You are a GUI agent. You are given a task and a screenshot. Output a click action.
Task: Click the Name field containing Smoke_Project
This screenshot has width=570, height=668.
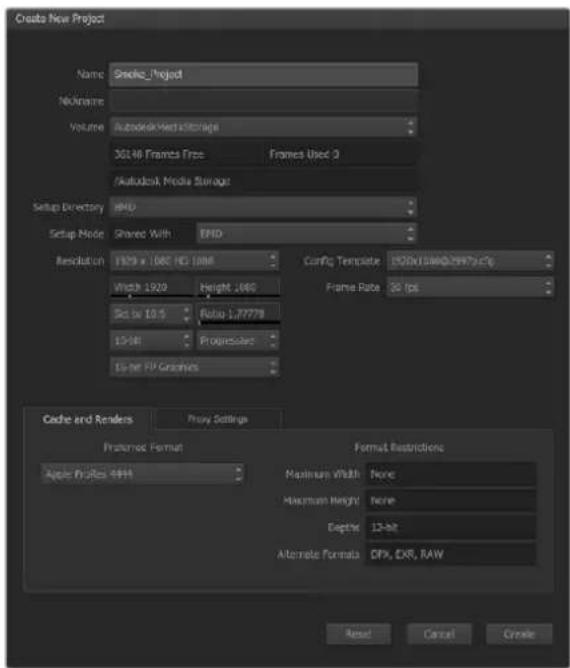point(263,75)
